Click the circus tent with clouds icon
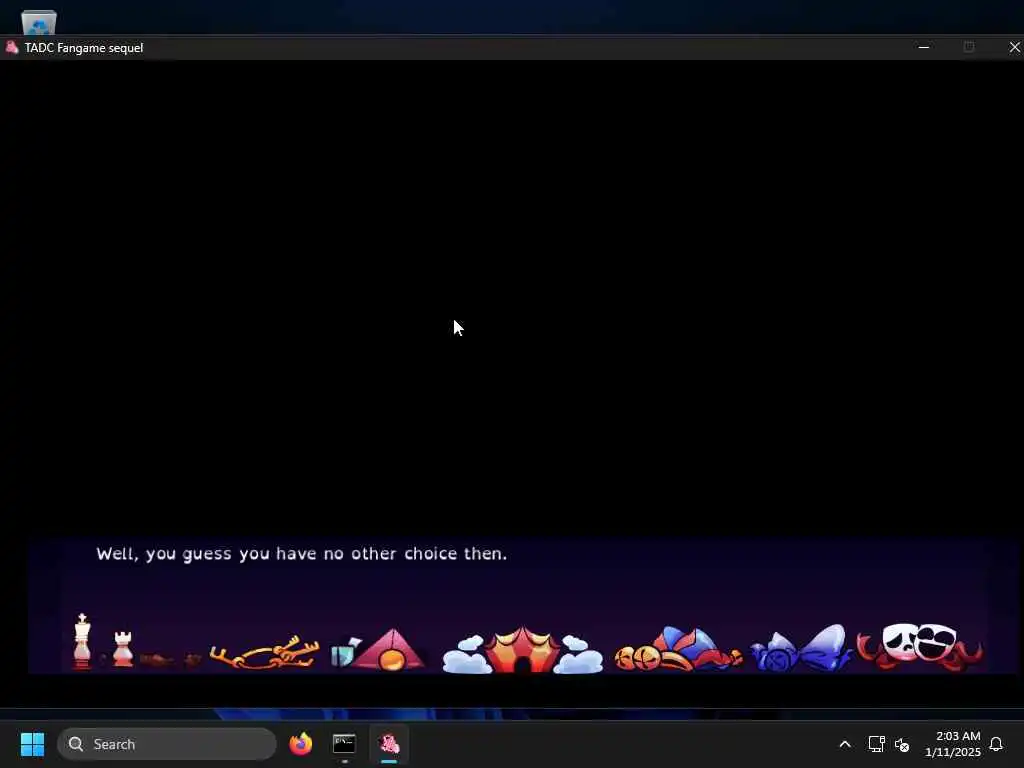 pos(522,650)
